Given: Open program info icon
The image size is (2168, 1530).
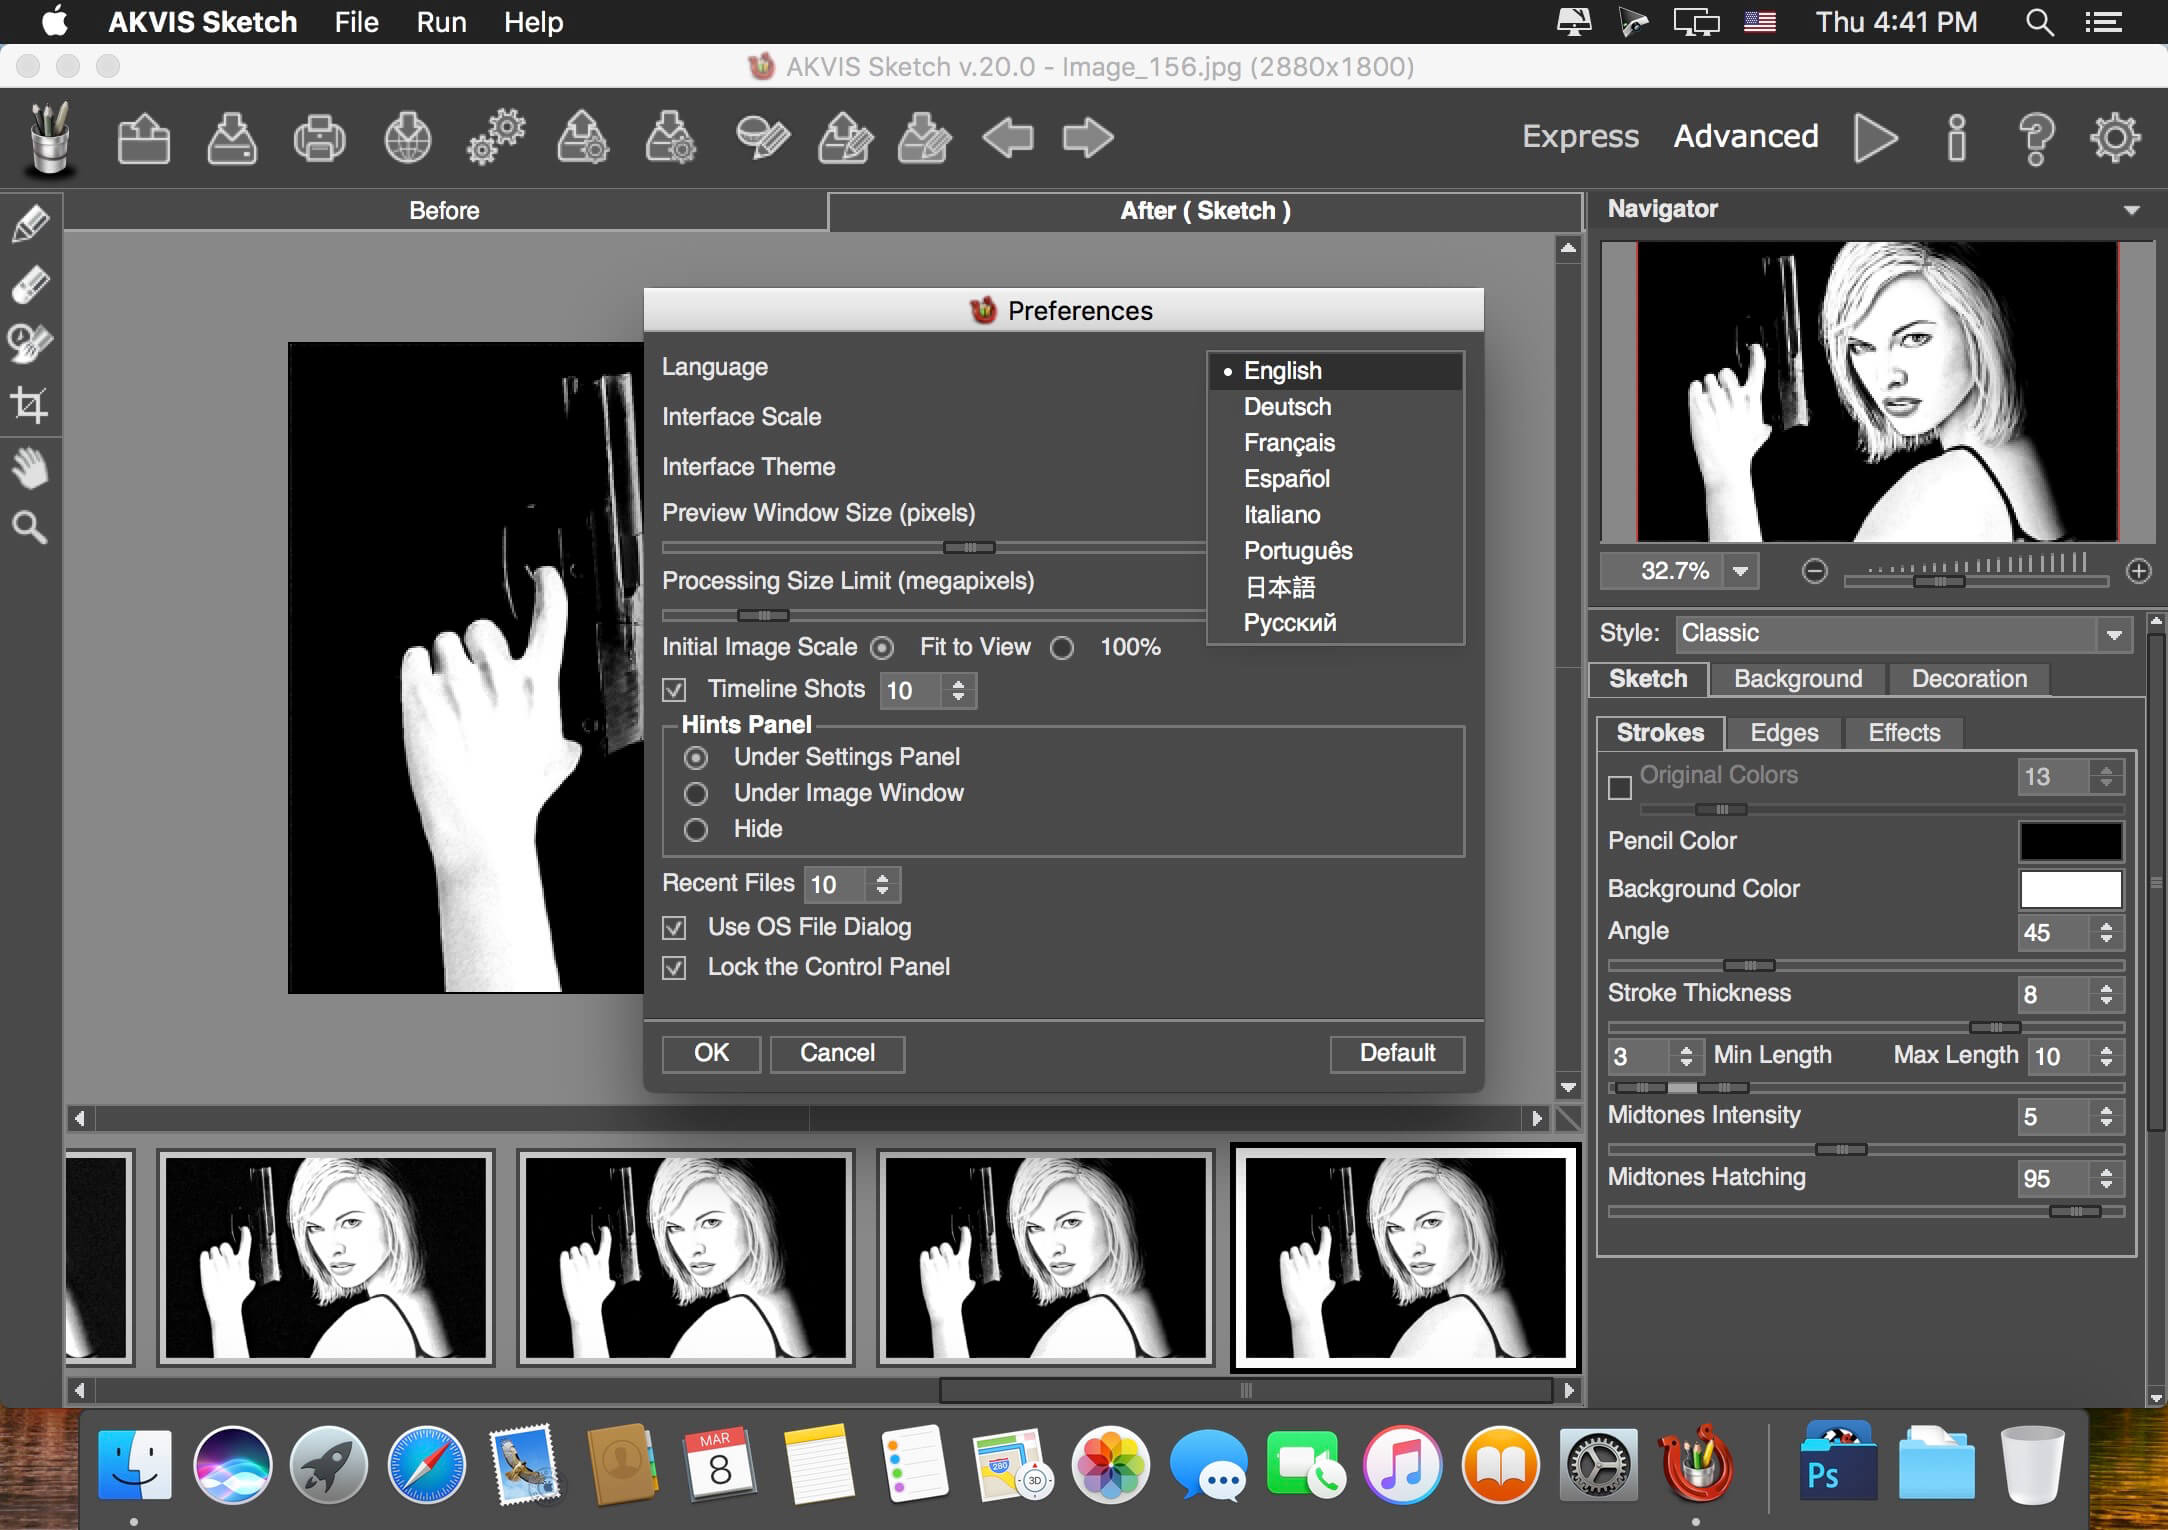Looking at the screenshot, I should pos(1956,137).
